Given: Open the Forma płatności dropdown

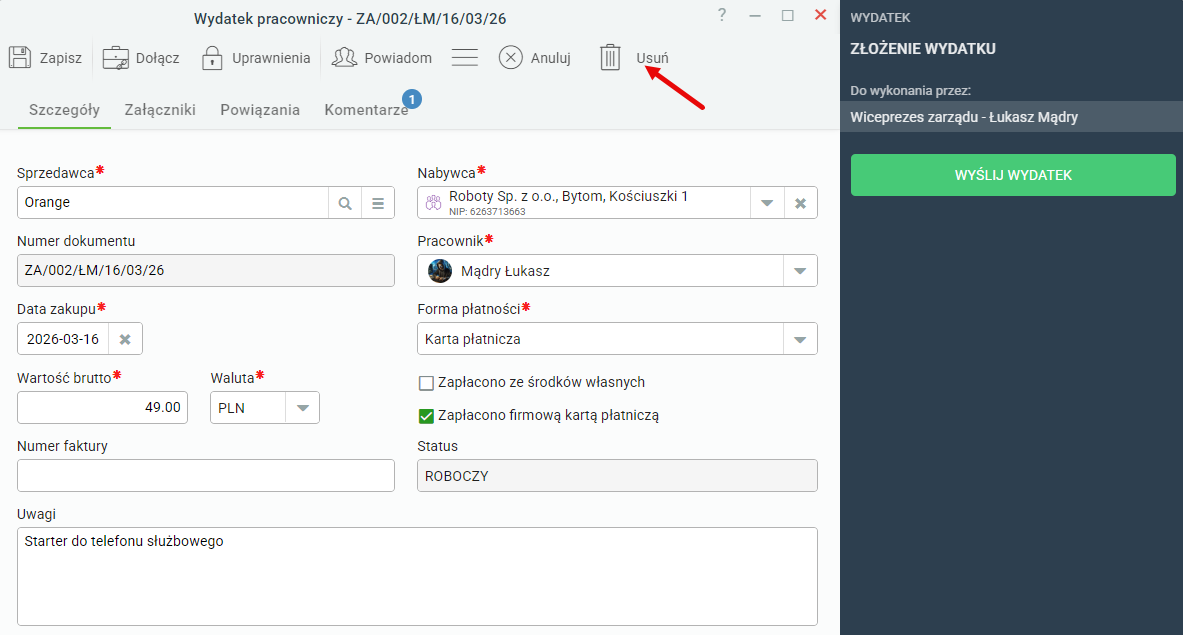Looking at the screenshot, I should 800,339.
